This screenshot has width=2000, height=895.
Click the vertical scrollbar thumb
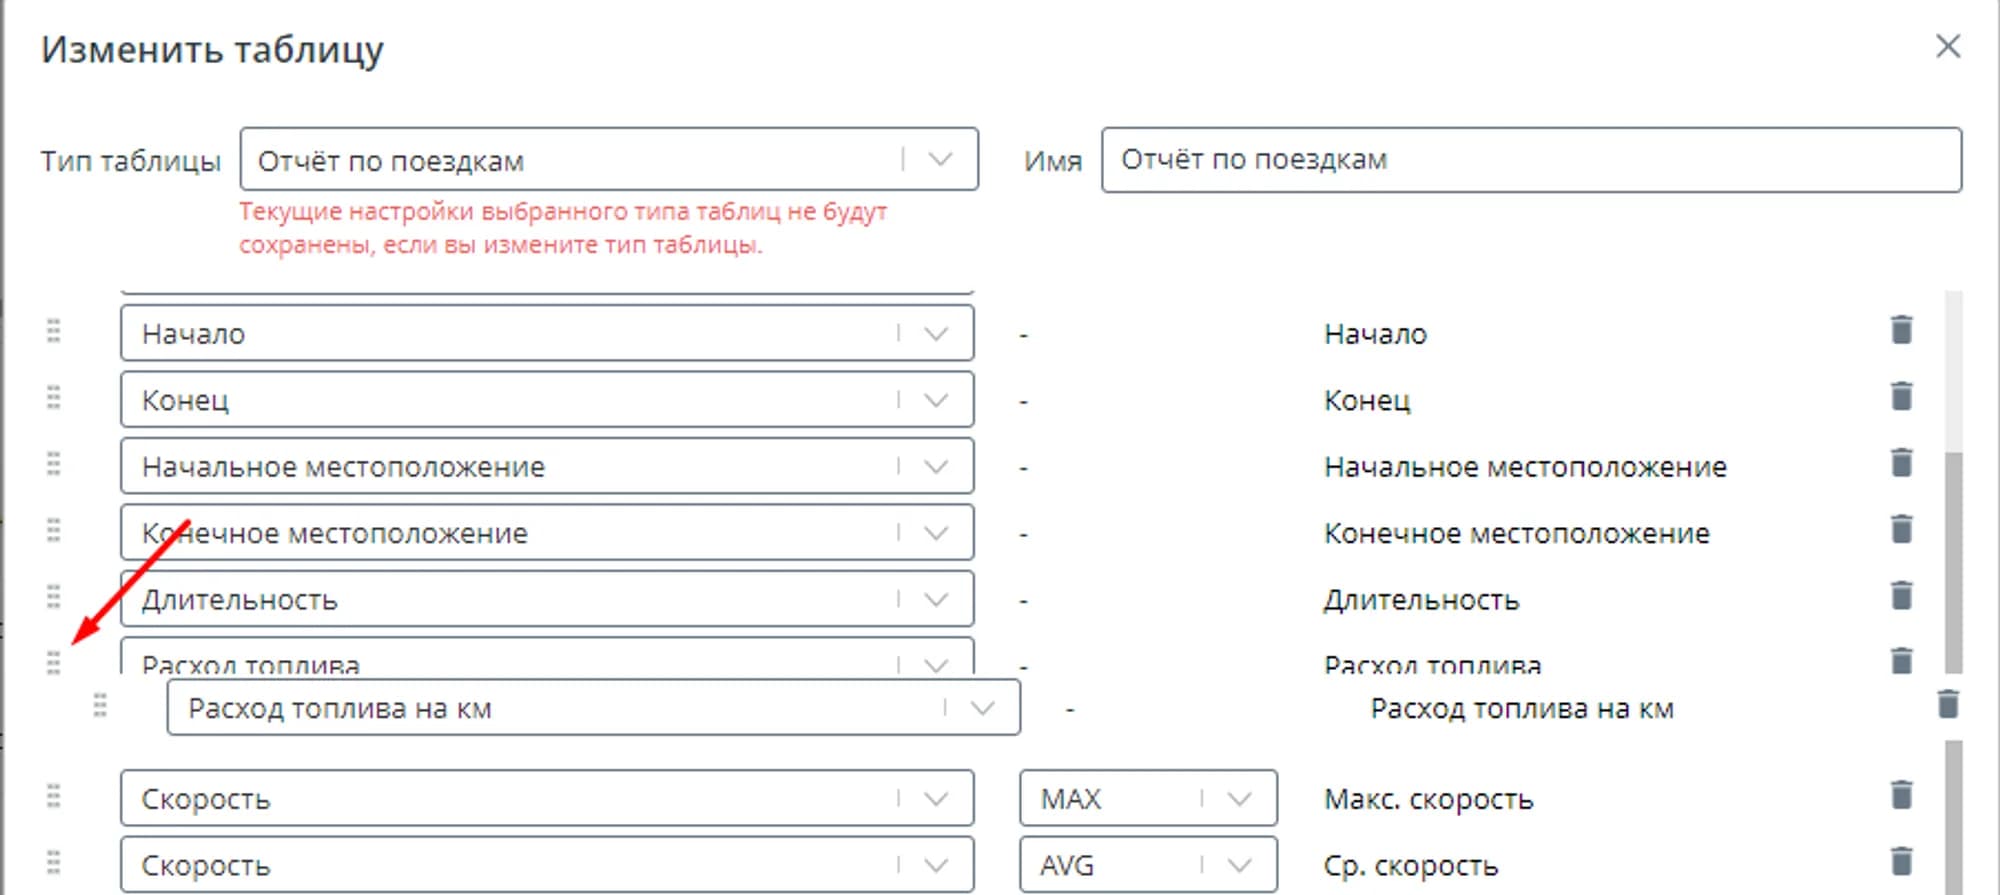coord(1953,560)
